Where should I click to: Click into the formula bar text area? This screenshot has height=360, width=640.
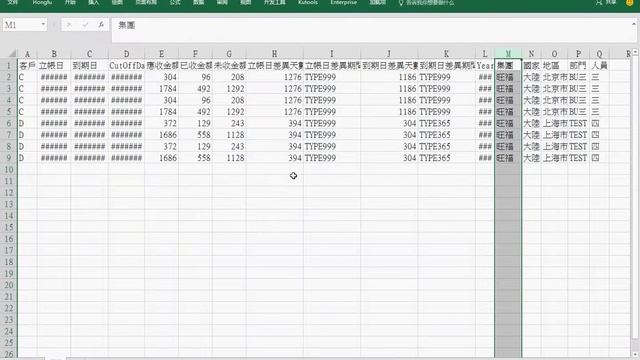point(371,29)
